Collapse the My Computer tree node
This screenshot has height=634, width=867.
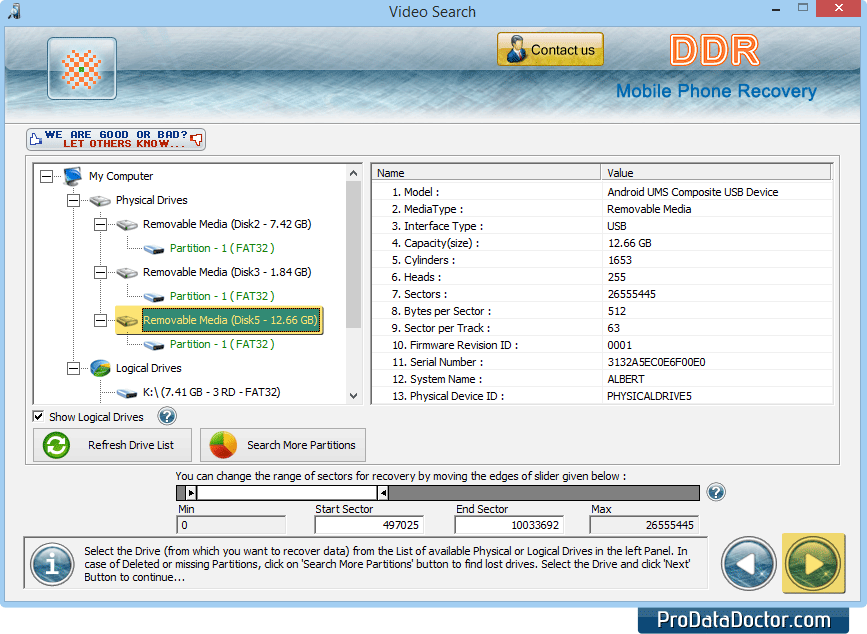[x=44, y=176]
